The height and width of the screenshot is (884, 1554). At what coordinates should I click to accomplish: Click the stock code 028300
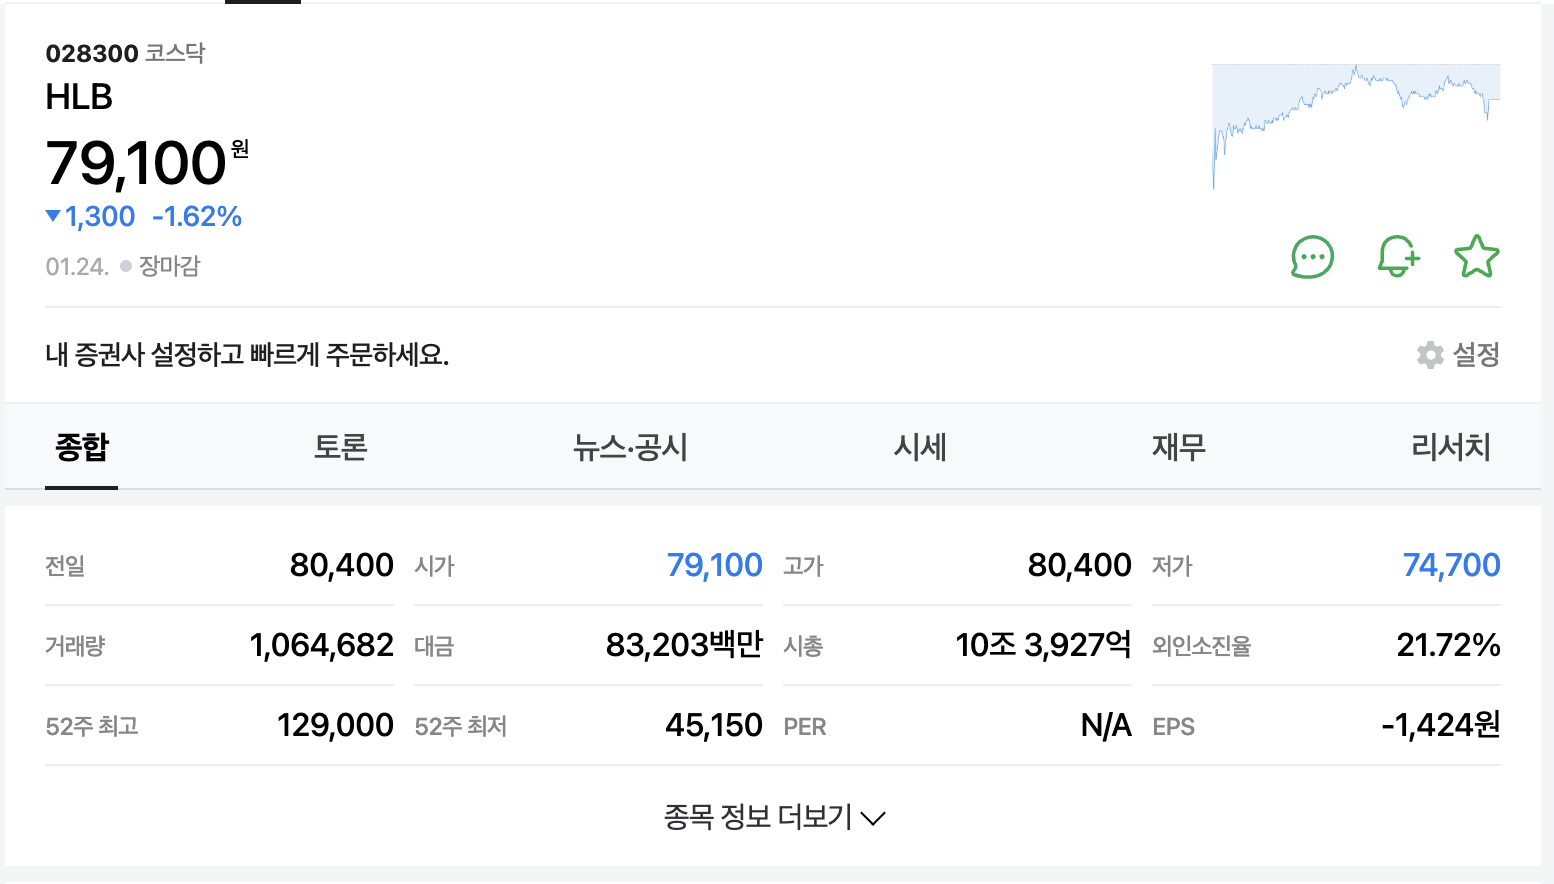(x=92, y=53)
